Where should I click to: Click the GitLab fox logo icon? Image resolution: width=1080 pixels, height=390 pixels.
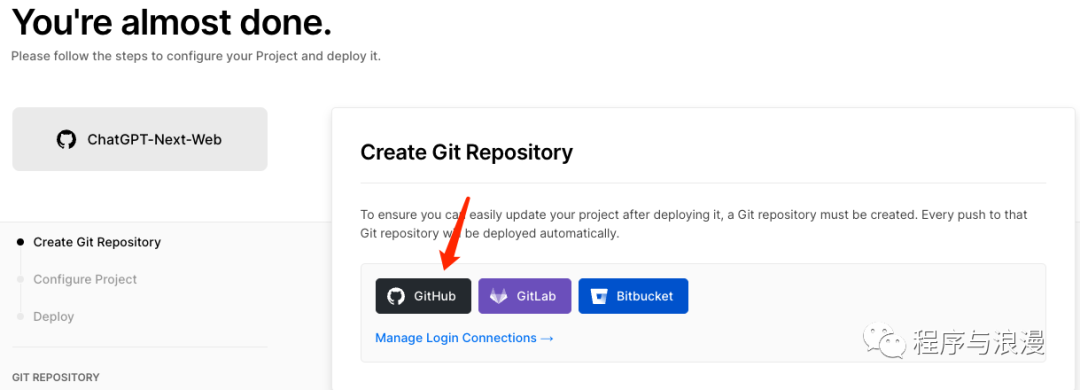tap(499, 296)
